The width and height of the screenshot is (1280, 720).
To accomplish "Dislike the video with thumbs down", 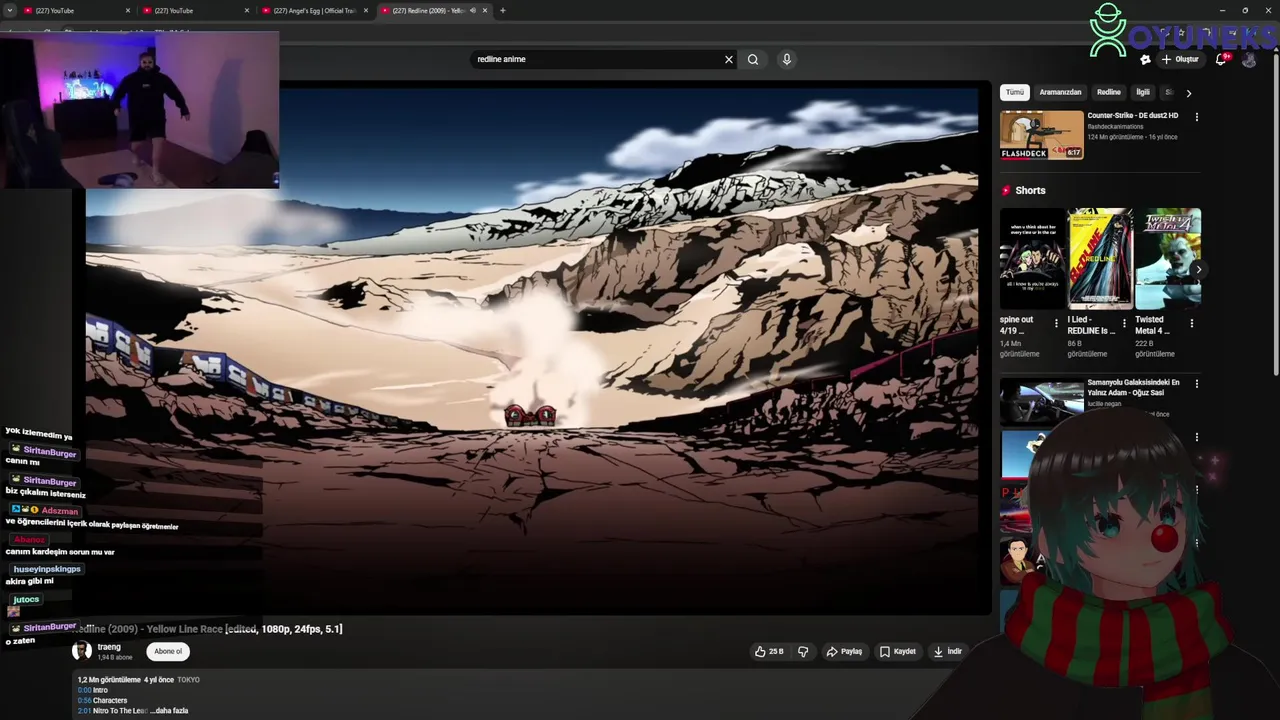I will (803, 651).
